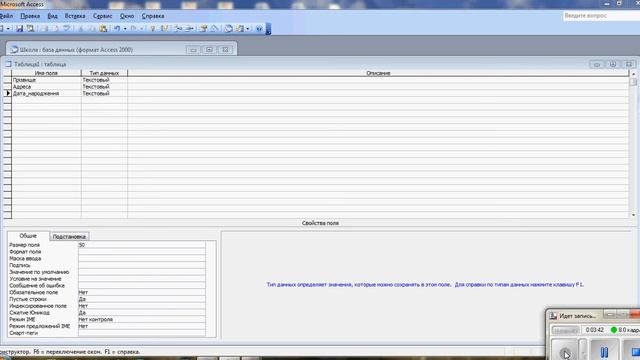Image resolution: width=640 pixels, height=360 pixels.
Task: Click the Spelling check icon in toolbar
Action: tap(66, 29)
